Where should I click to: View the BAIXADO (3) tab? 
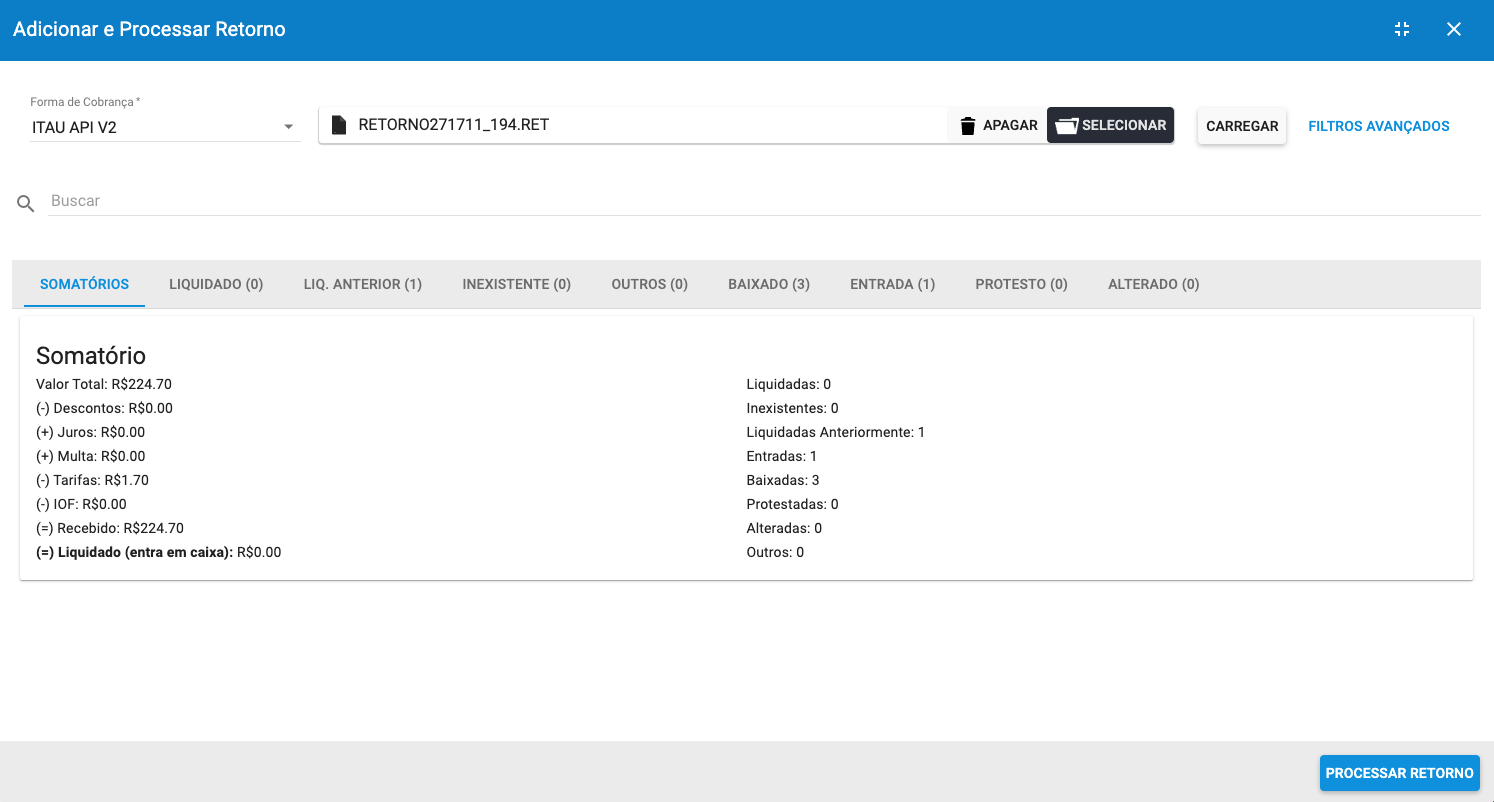point(769,284)
